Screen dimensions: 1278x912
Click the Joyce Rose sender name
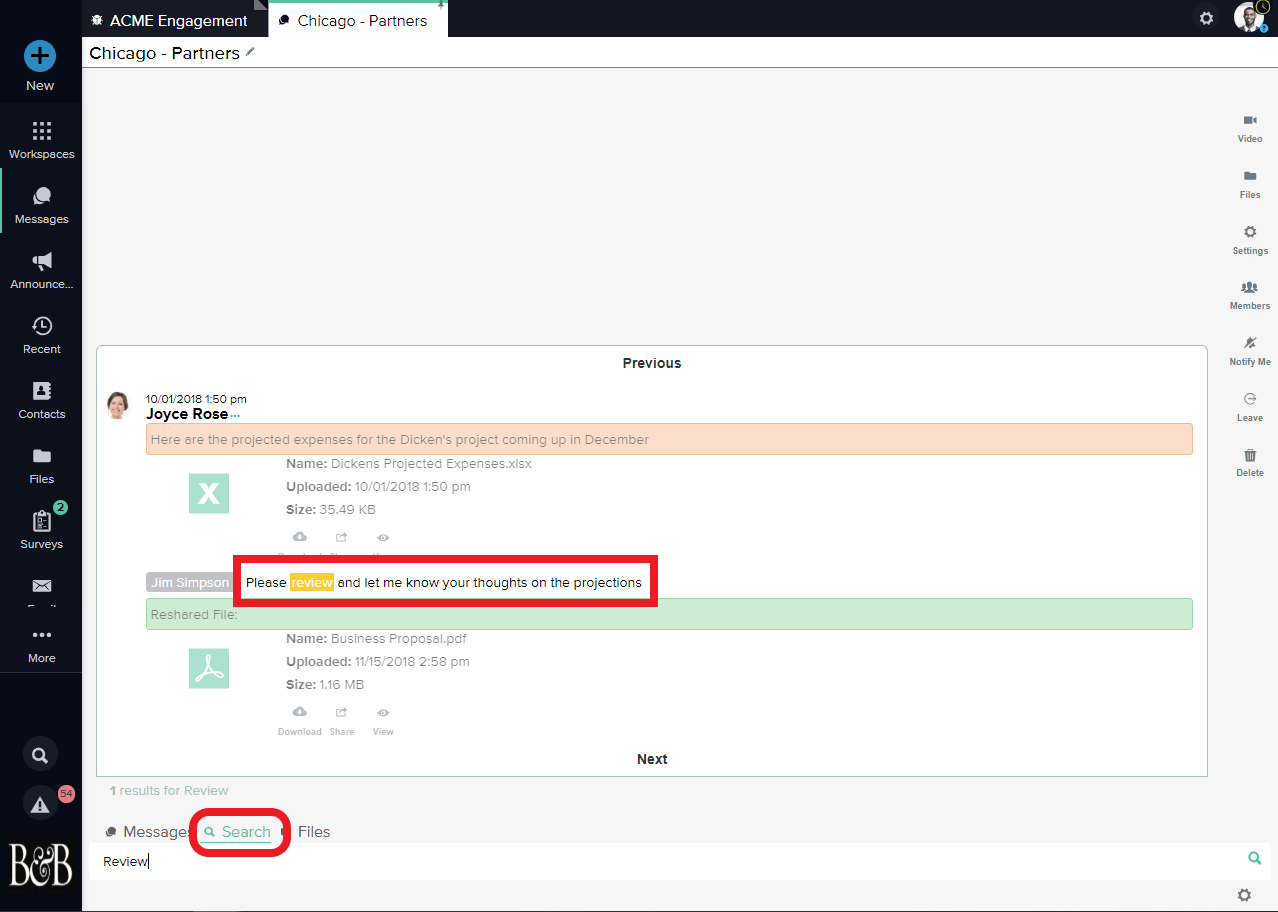(x=187, y=414)
